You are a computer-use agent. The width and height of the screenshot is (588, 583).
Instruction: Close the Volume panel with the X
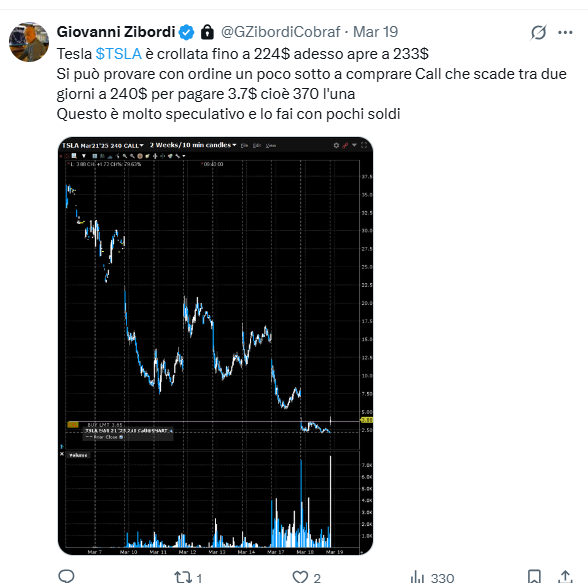pos(62,454)
